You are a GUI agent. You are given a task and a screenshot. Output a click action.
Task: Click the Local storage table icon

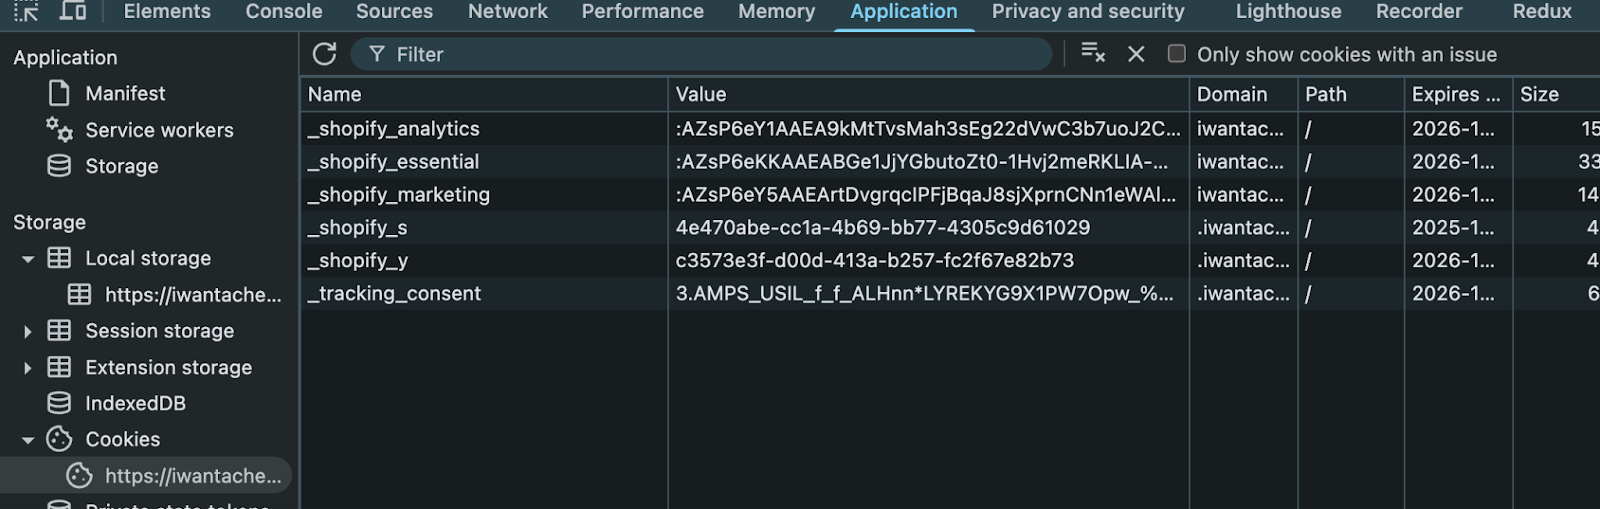(60, 258)
